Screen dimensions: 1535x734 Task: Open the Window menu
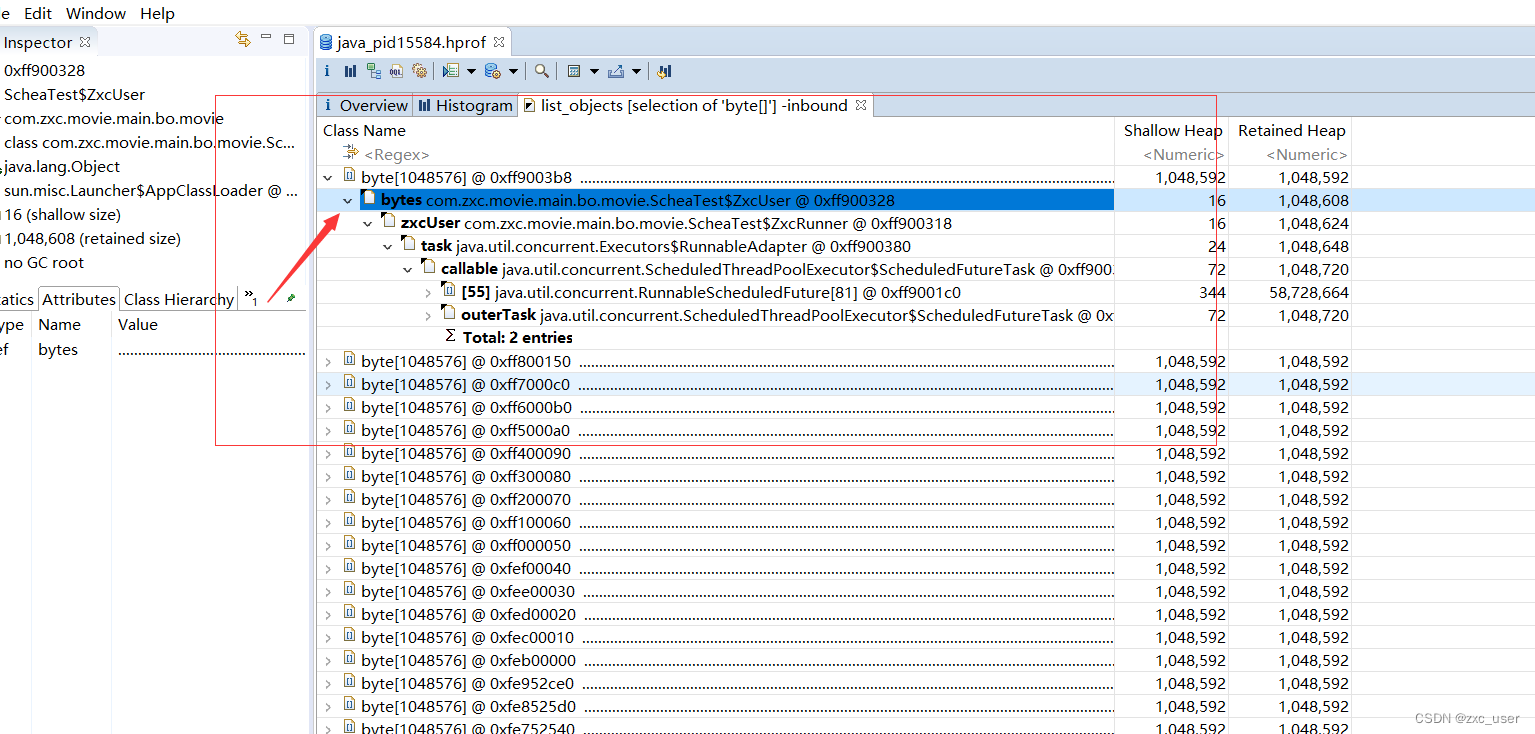pyautogui.click(x=96, y=13)
